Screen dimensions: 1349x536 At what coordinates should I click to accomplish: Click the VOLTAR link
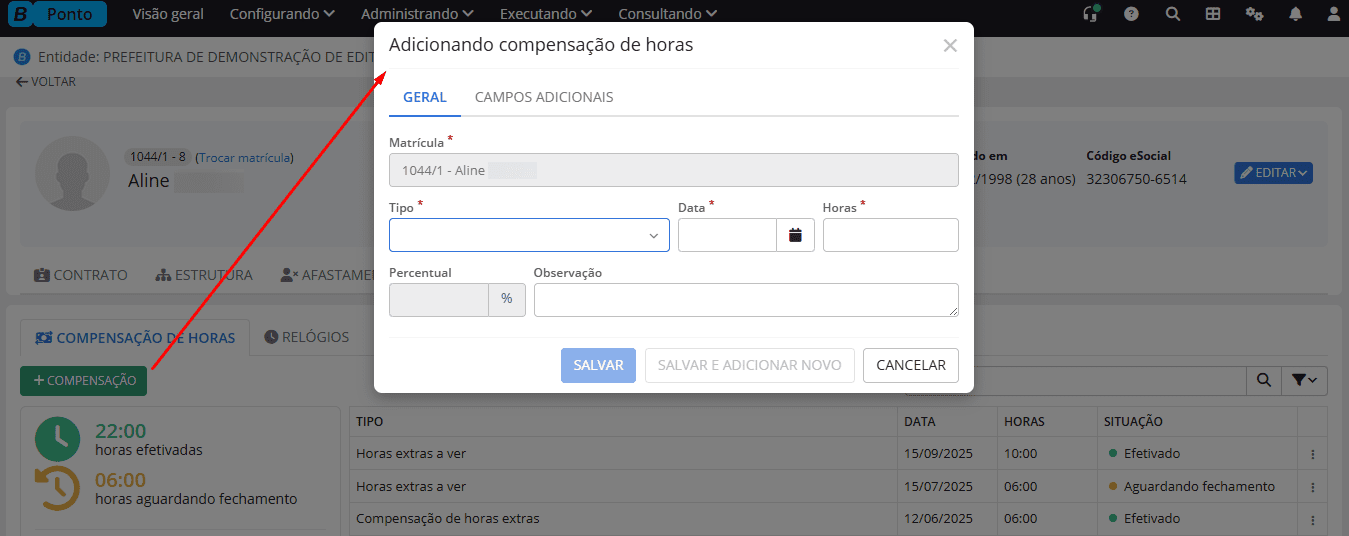46,82
